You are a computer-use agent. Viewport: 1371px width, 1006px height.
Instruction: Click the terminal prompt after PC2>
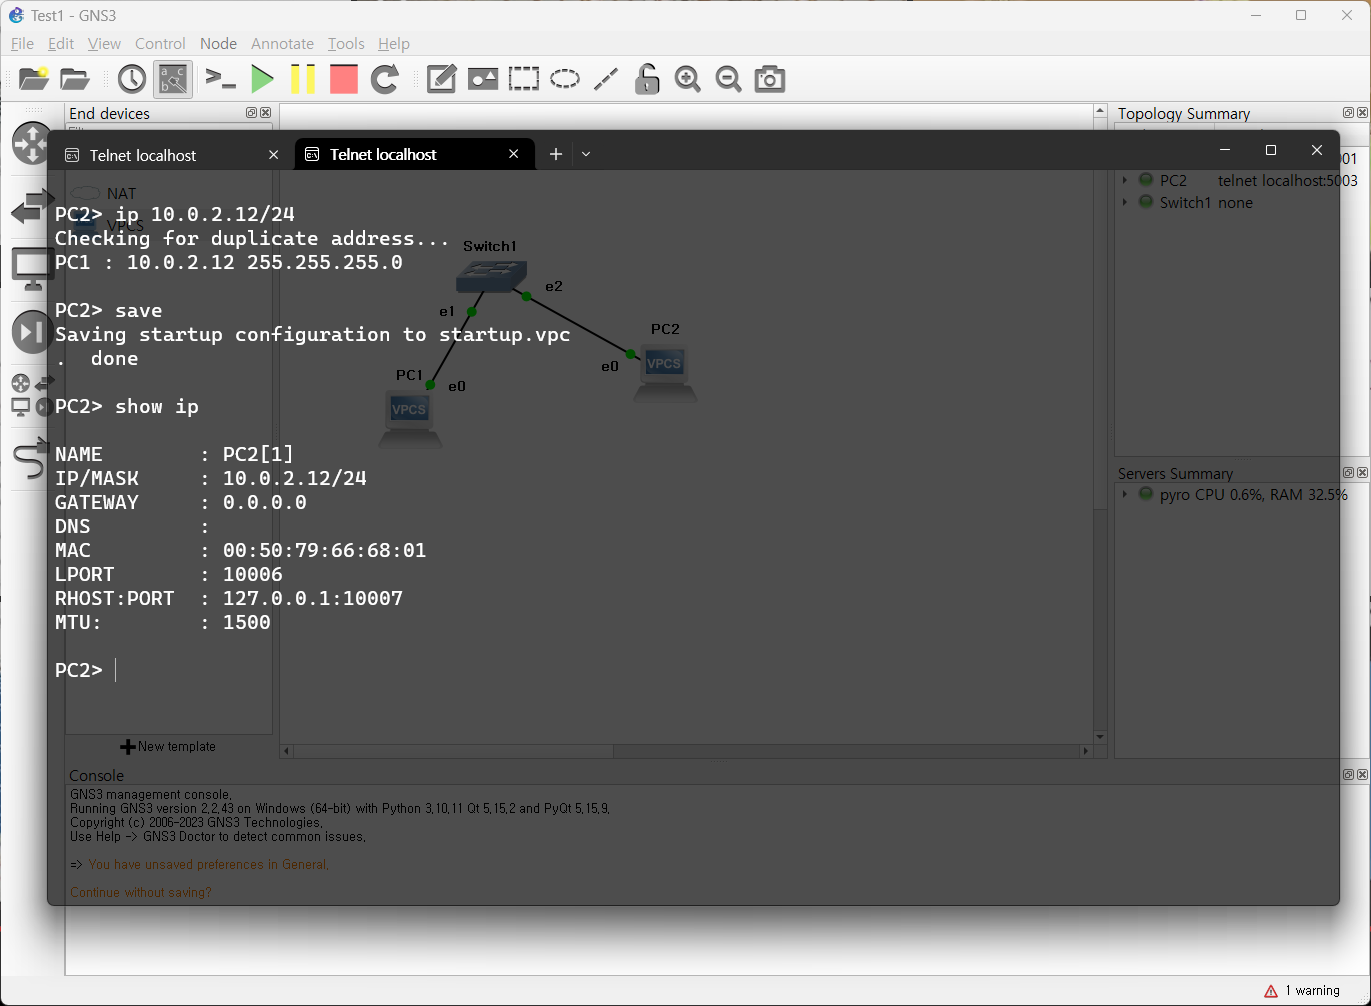pyautogui.click(x=116, y=670)
